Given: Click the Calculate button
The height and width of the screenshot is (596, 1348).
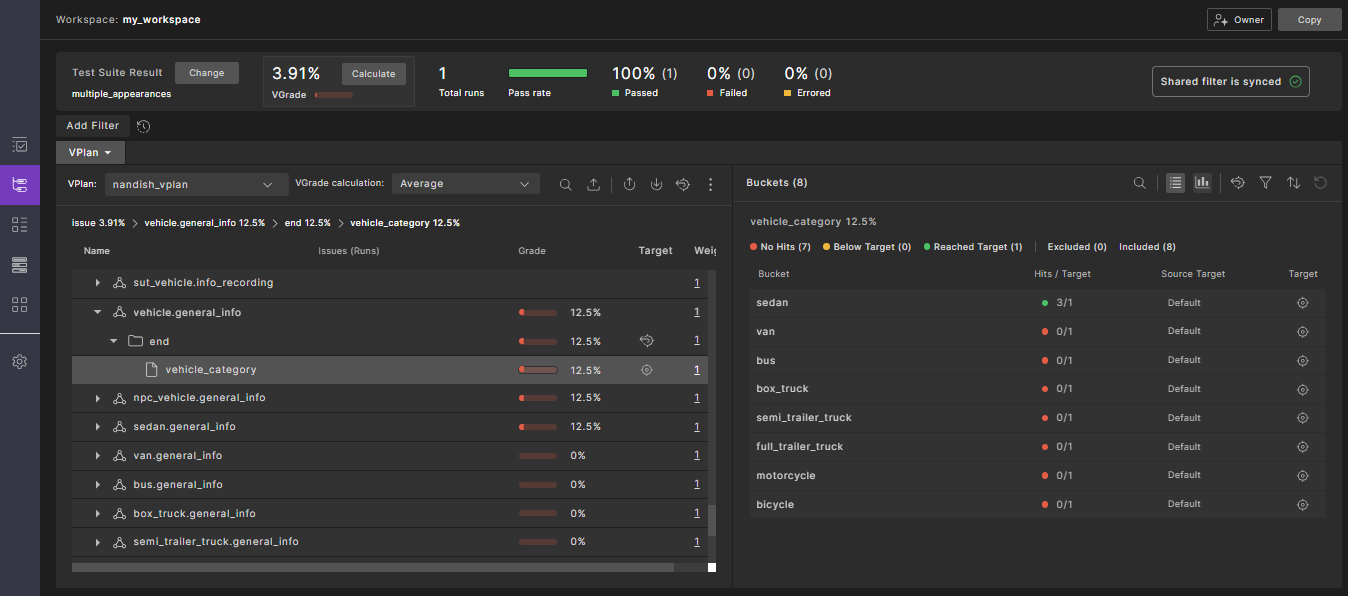Looking at the screenshot, I should (x=373, y=74).
